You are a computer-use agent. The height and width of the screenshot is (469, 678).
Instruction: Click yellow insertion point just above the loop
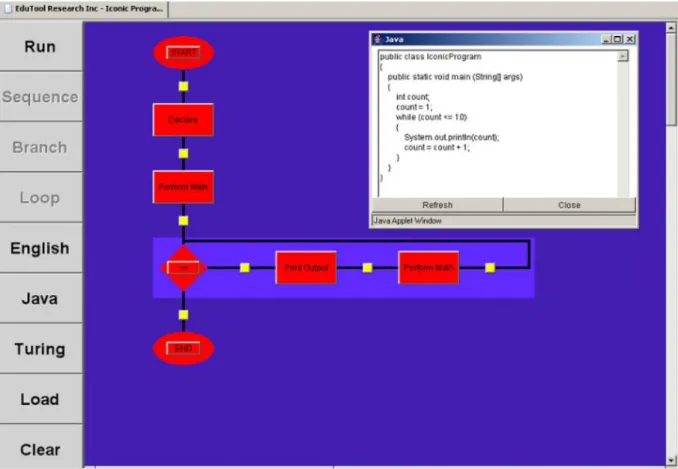(183, 221)
